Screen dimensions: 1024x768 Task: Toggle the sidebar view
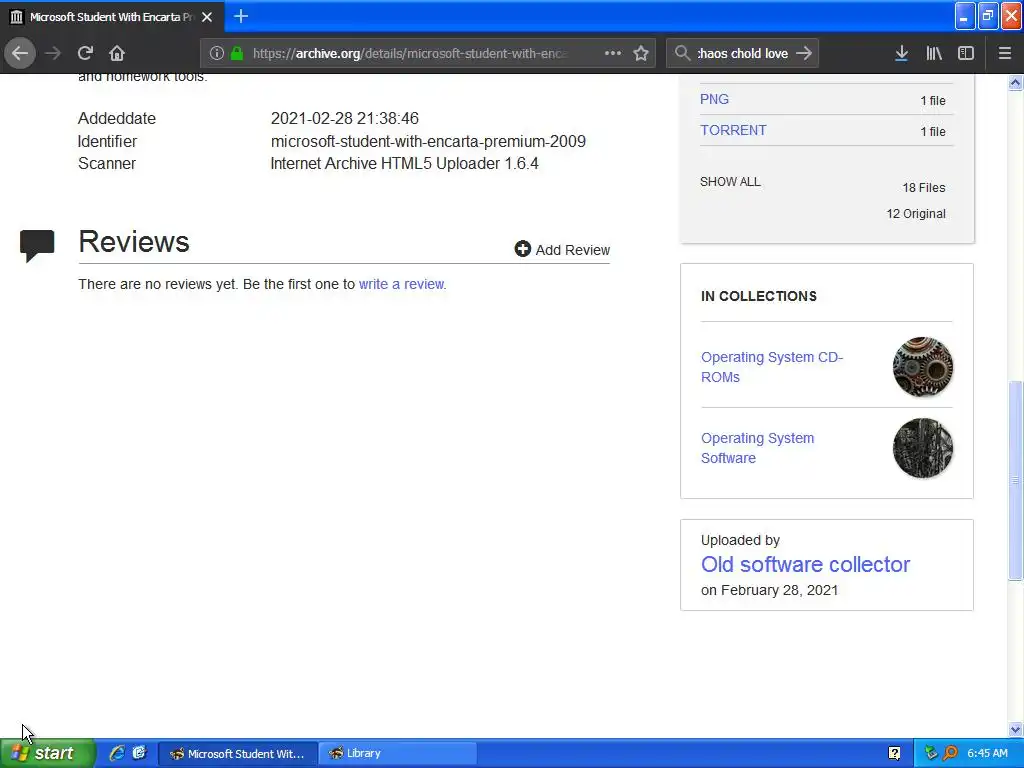coord(966,53)
